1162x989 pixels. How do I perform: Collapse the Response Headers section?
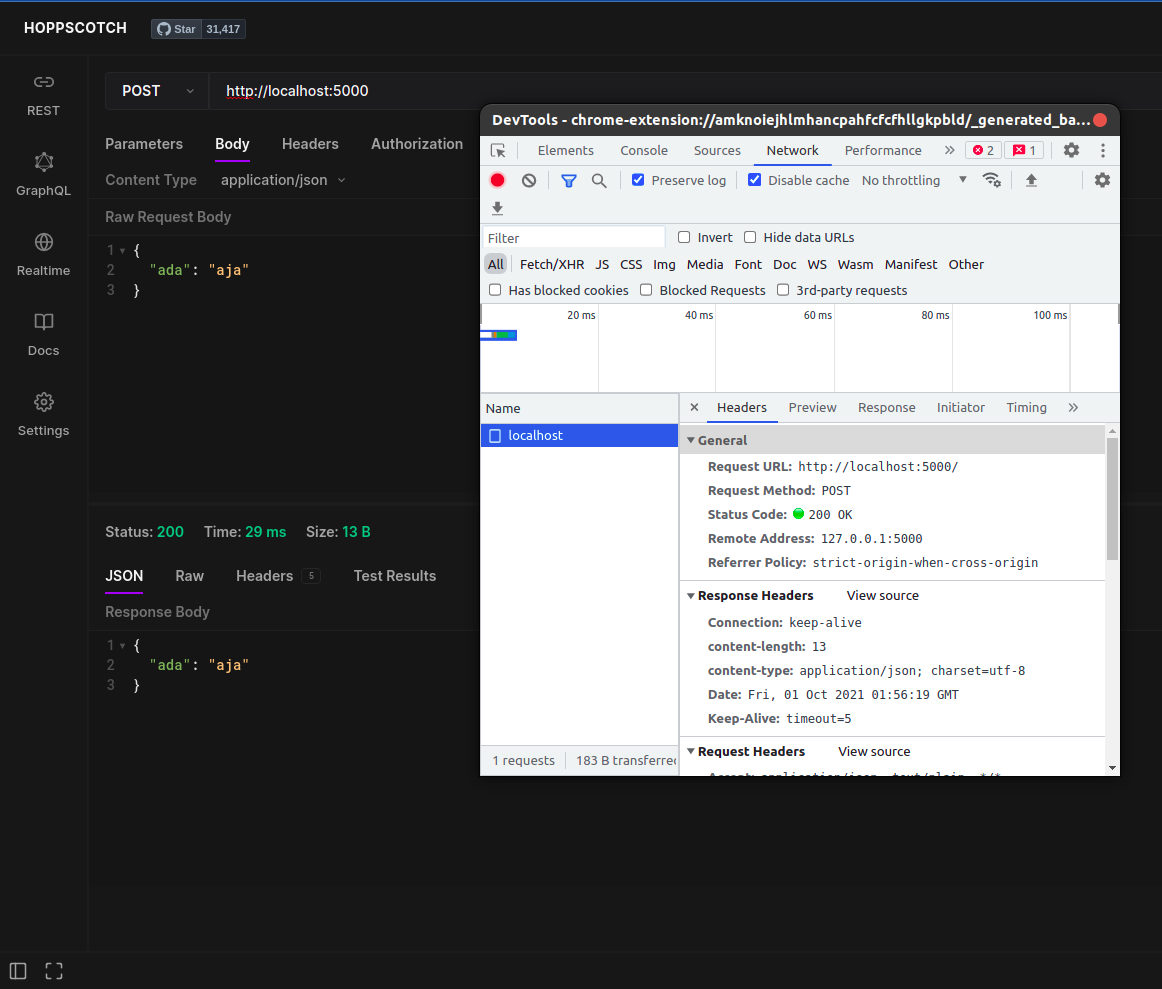[x=691, y=595]
